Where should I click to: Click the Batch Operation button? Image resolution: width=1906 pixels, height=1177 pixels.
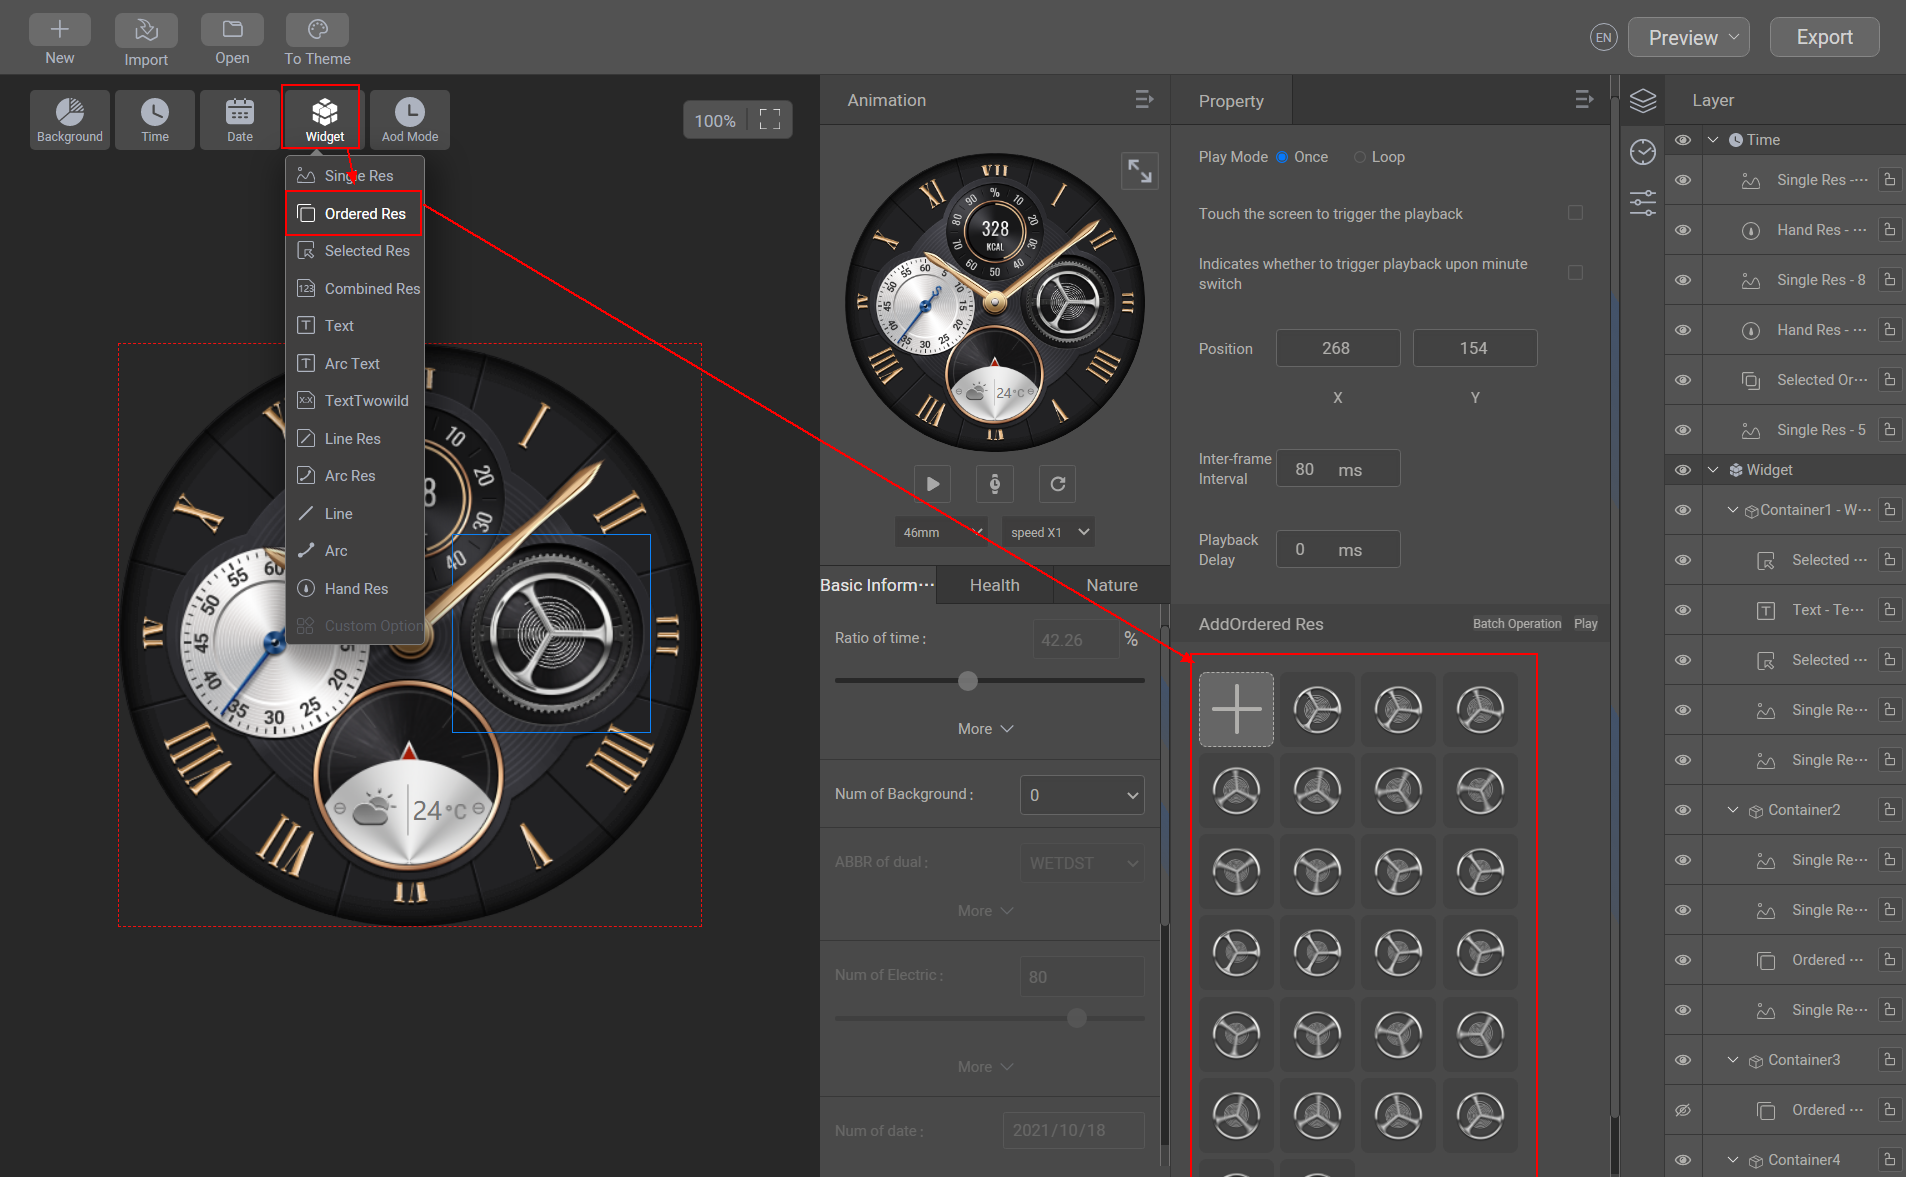pos(1517,624)
